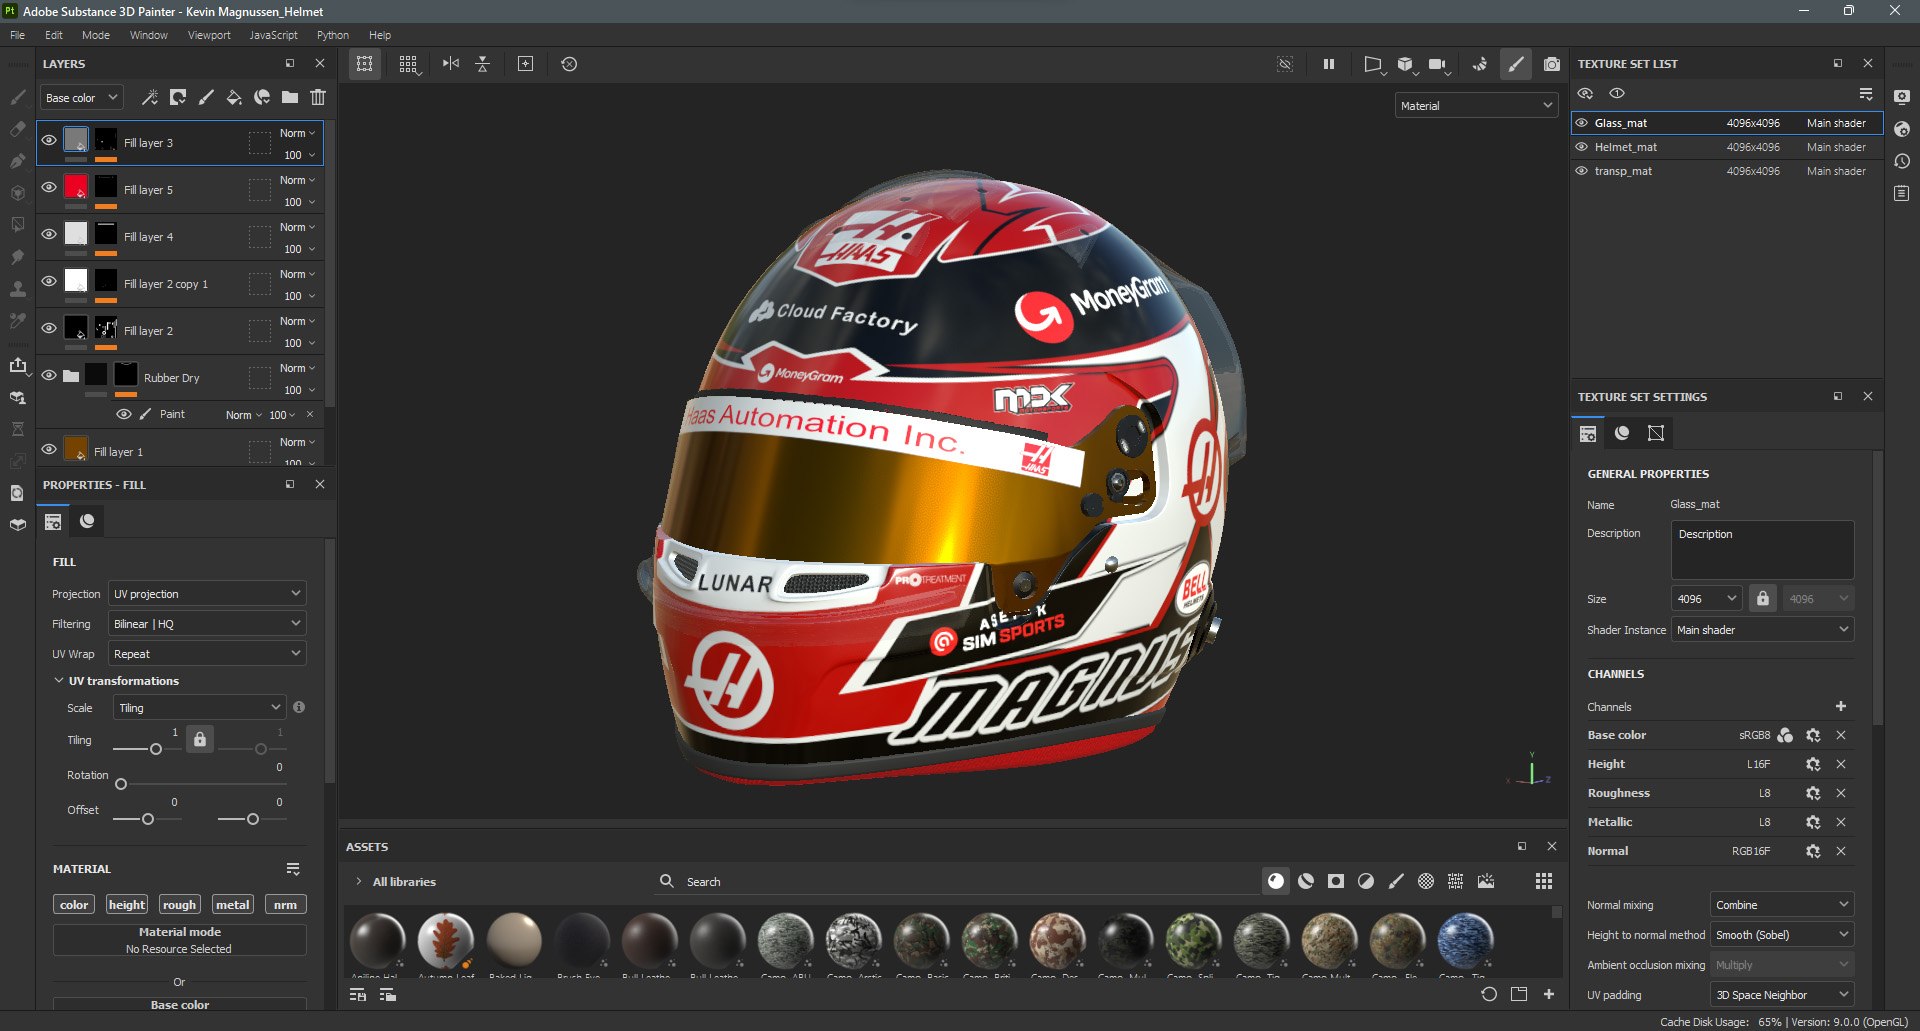Toggle the metal material channel button

point(232,905)
